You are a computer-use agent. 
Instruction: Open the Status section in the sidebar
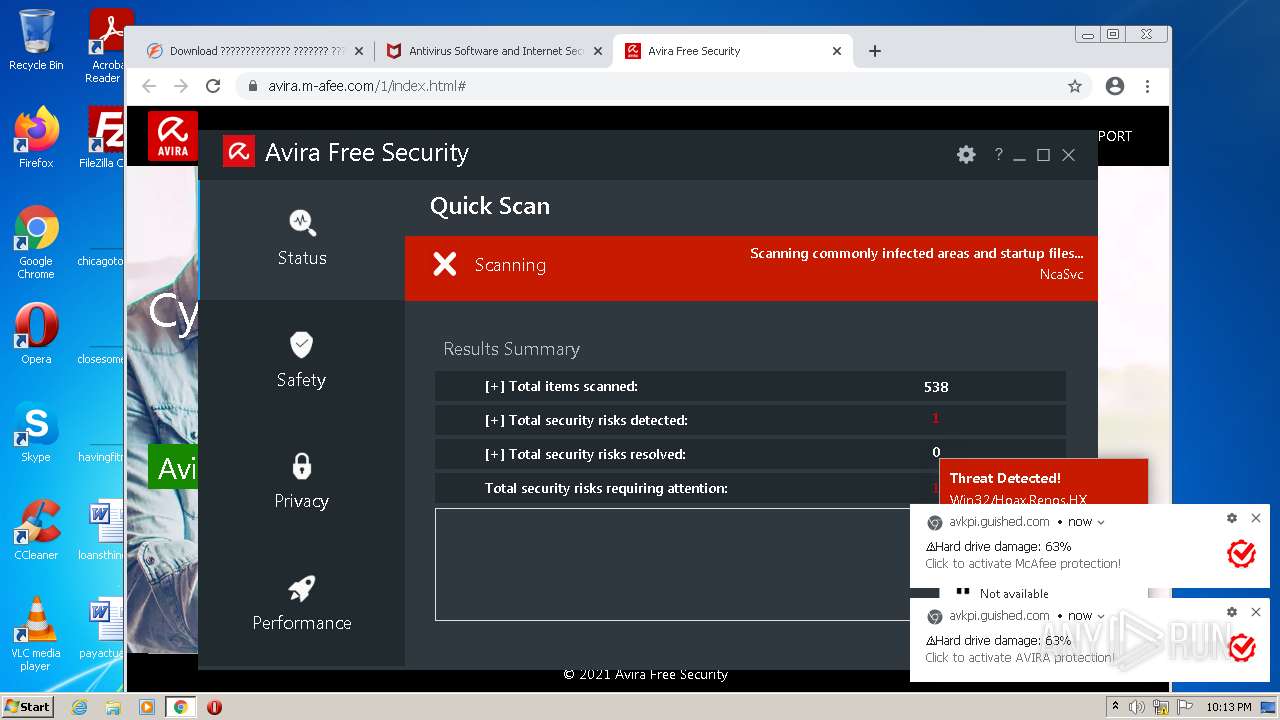(302, 238)
